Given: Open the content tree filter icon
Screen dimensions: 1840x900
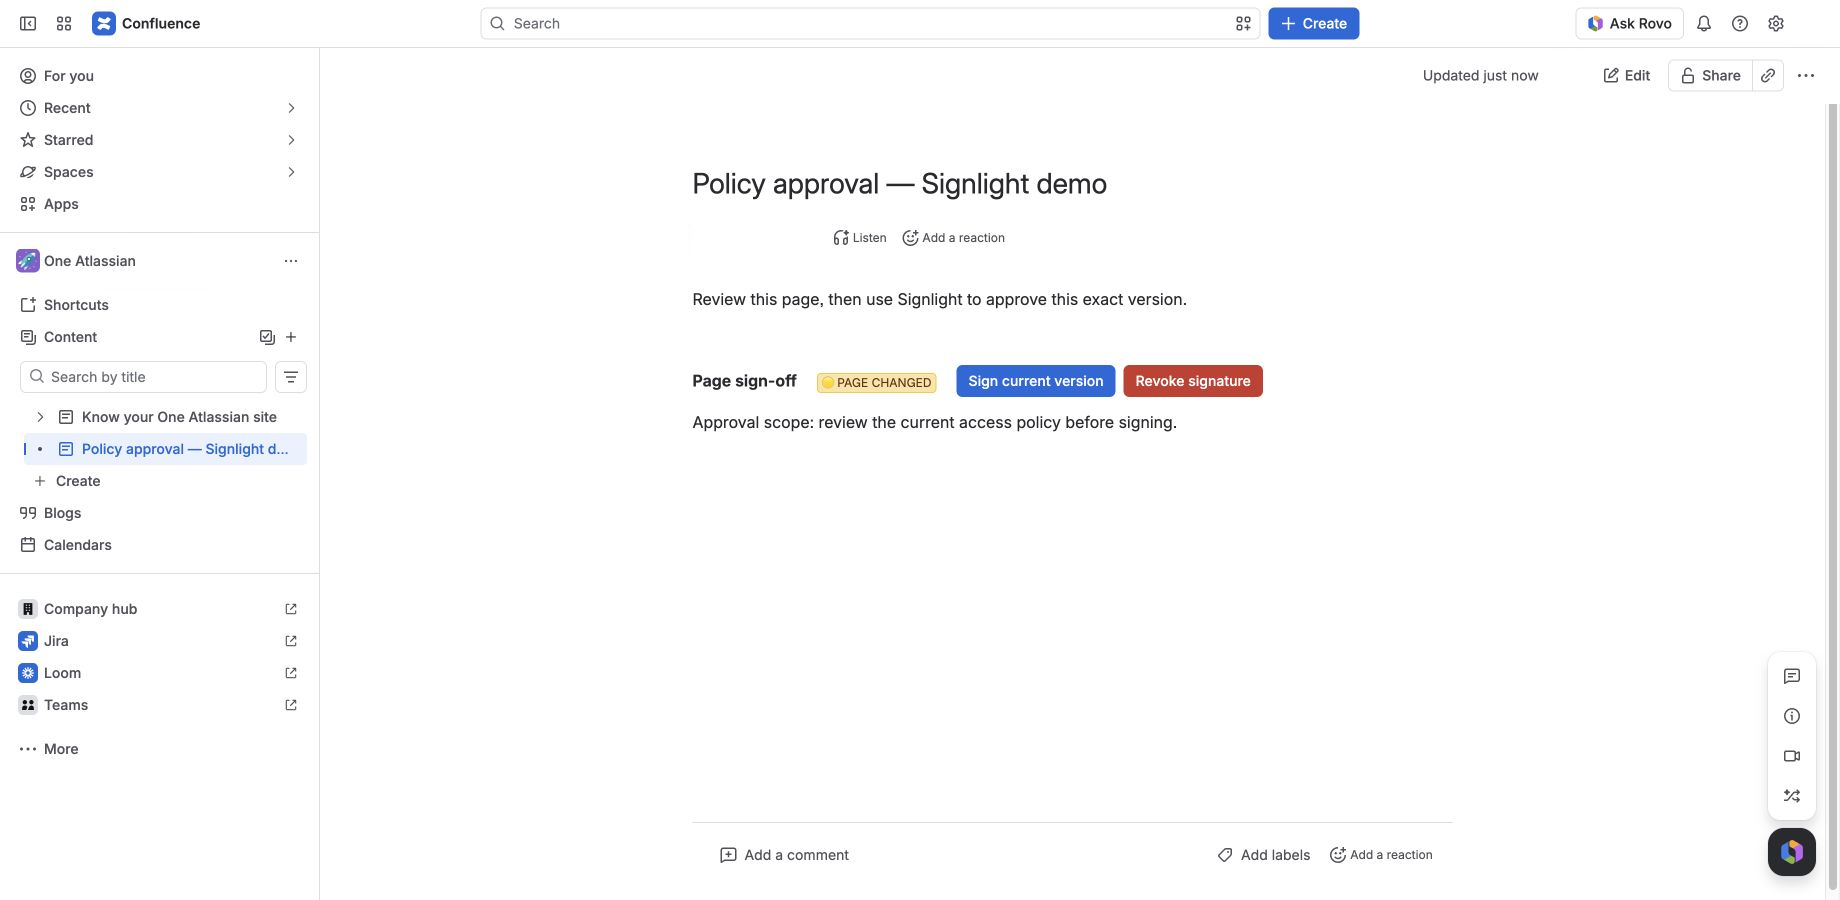Looking at the screenshot, I should [291, 377].
